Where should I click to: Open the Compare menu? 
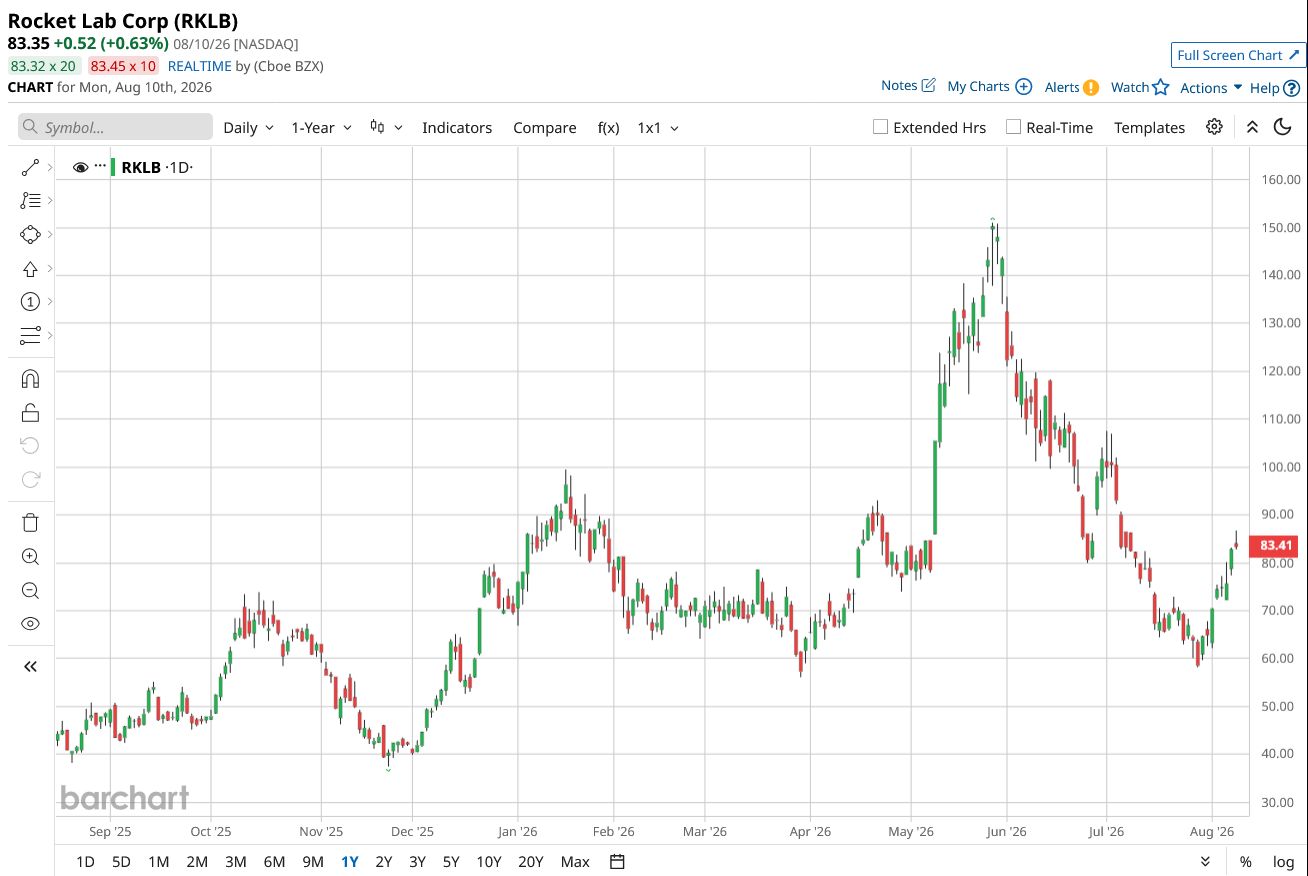(545, 127)
